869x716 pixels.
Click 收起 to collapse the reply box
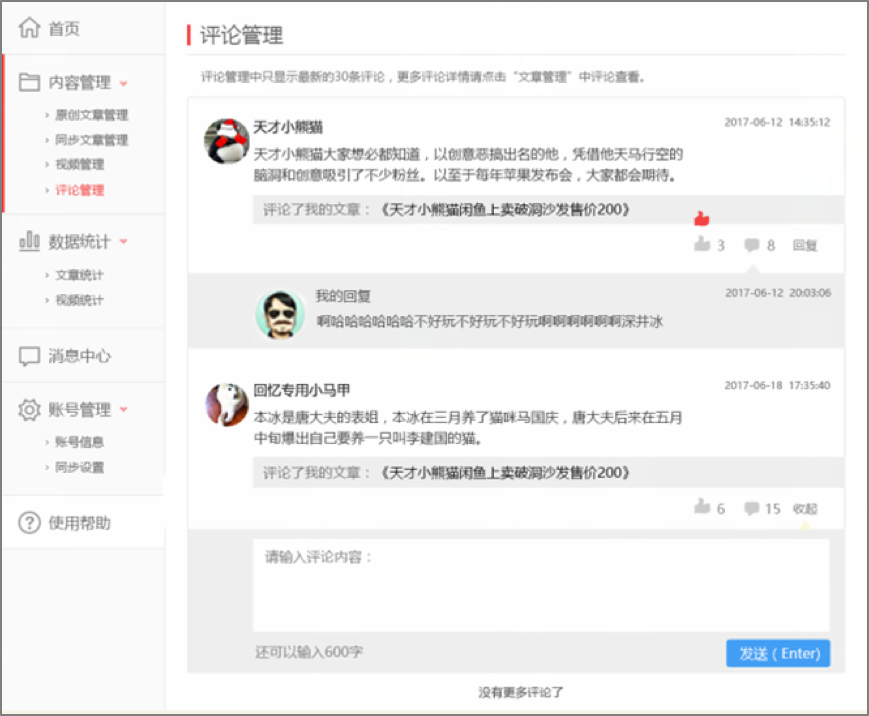pyautogui.click(x=805, y=509)
